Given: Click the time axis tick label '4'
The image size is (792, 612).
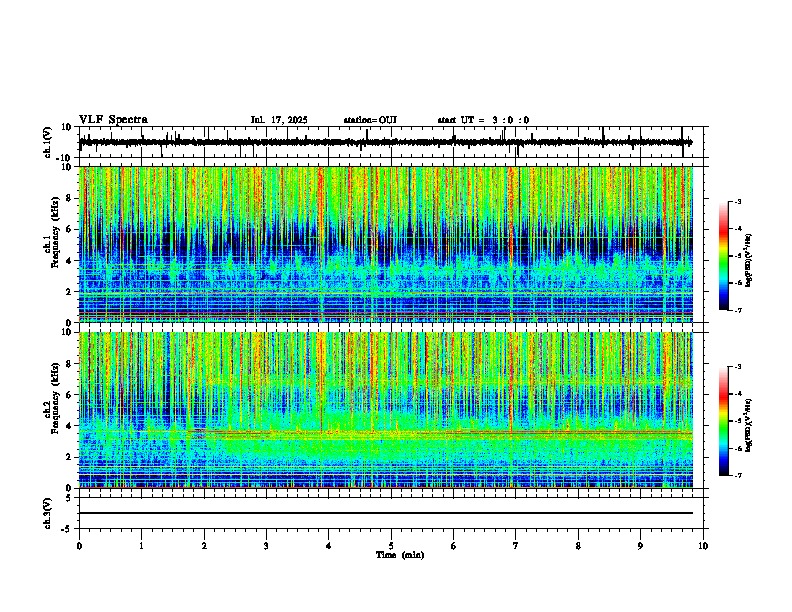Looking at the screenshot, I should (x=329, y=546).
